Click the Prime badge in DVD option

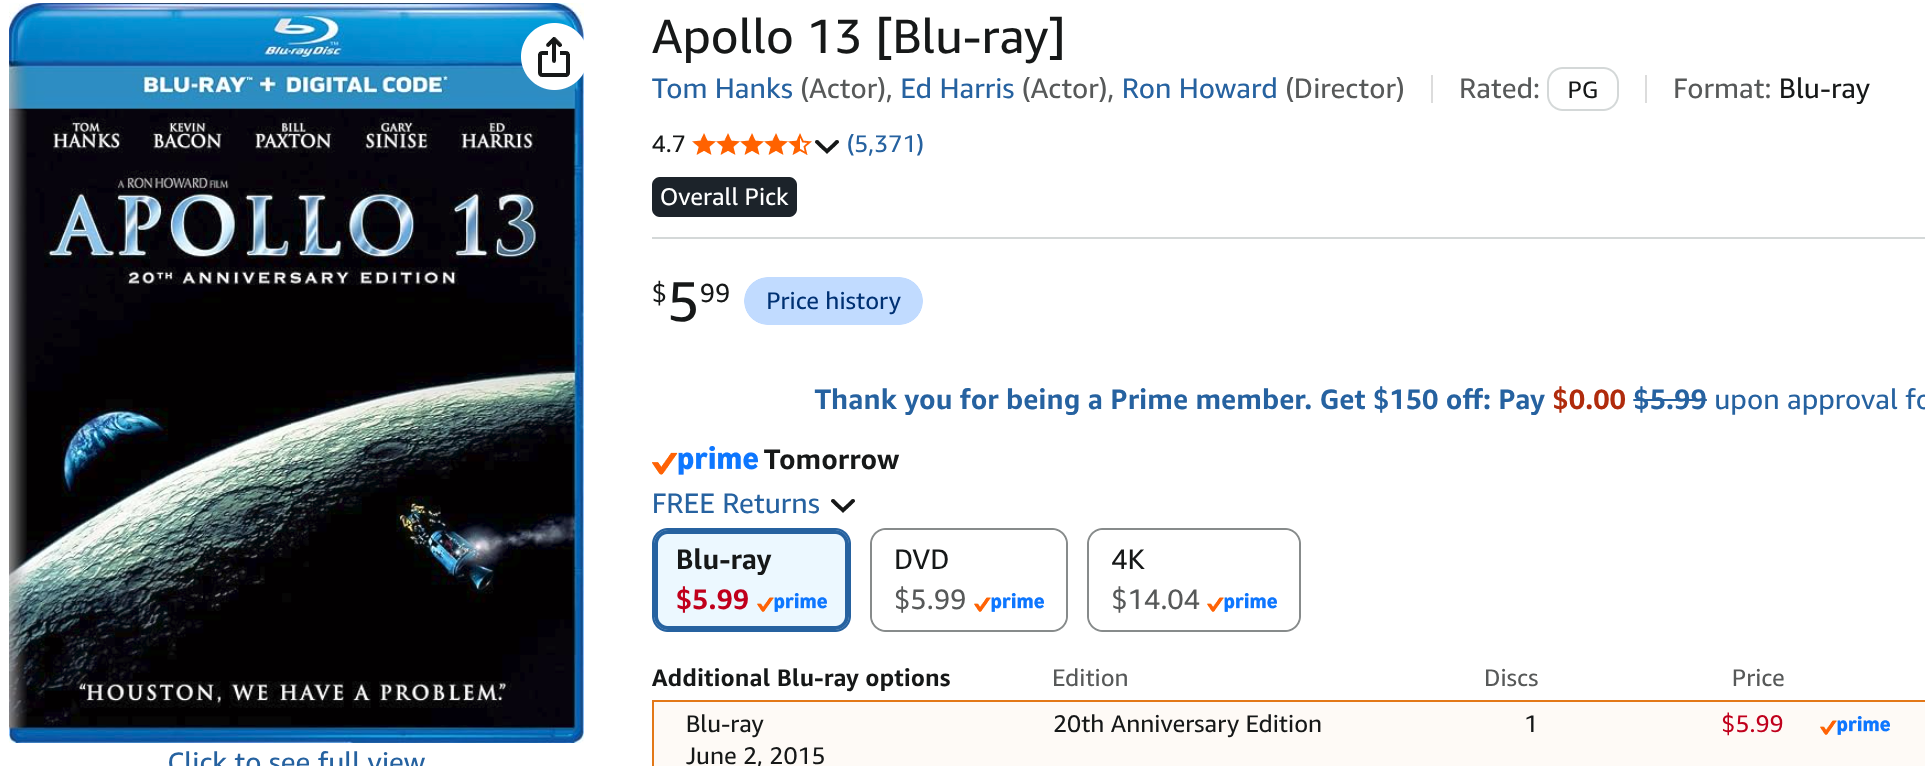tap(1009, 602)
